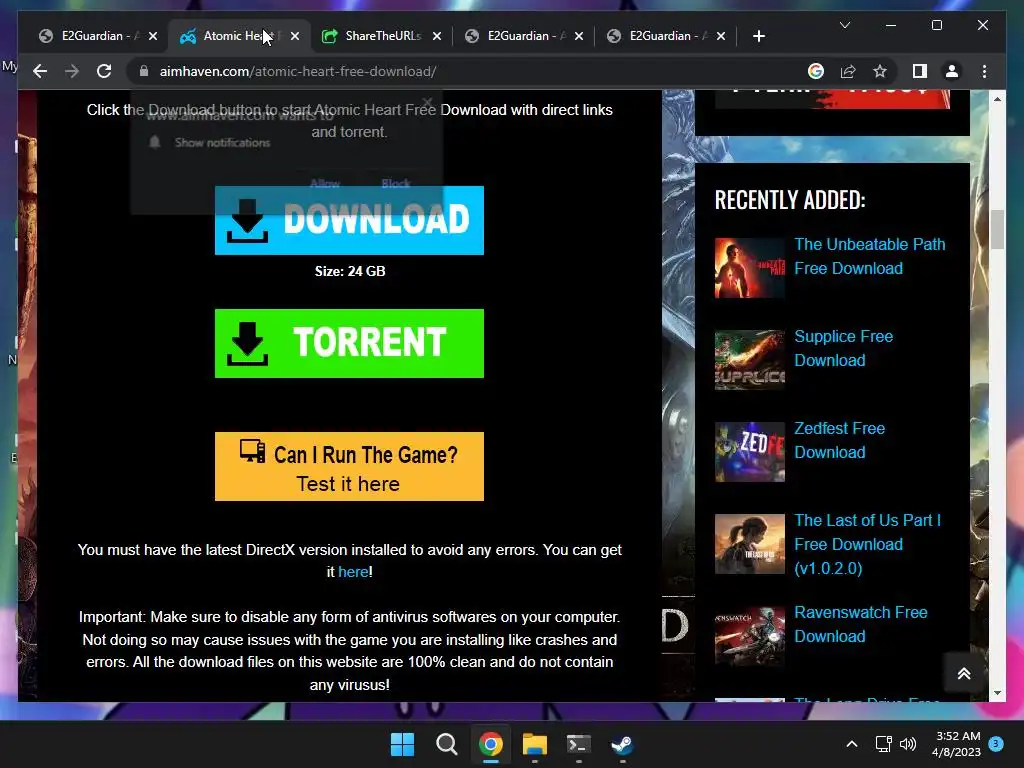
Task: Close the Atomic Heart tab
Action: 295,36
